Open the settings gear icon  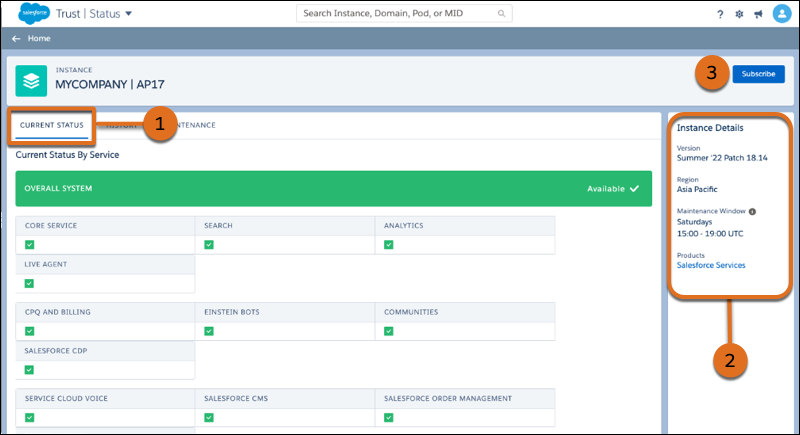point(738,14)
